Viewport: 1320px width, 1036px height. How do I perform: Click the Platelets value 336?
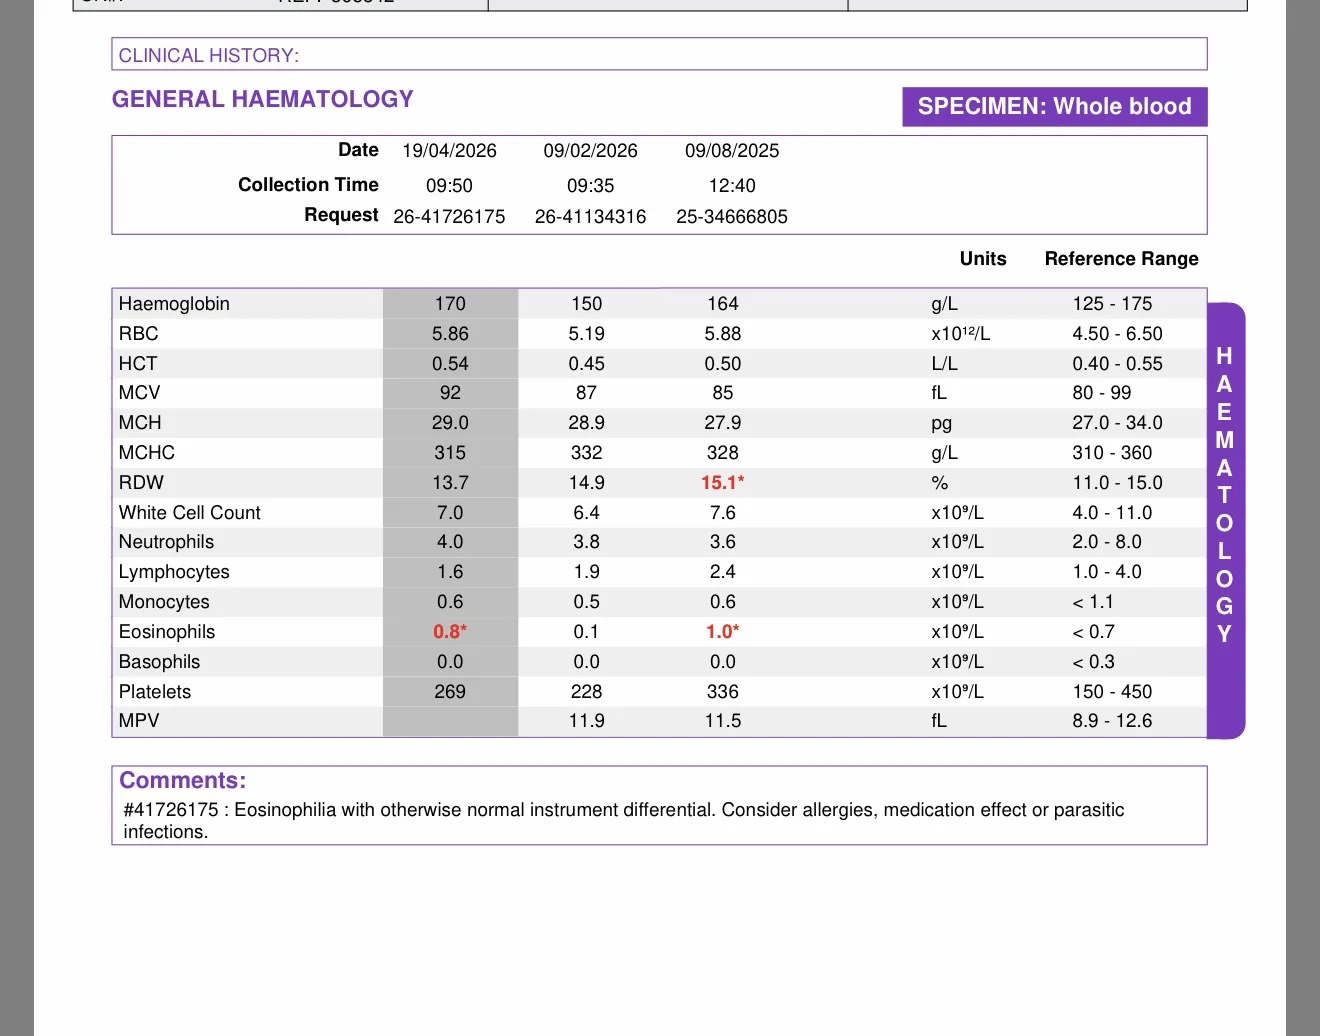[723, 692]
